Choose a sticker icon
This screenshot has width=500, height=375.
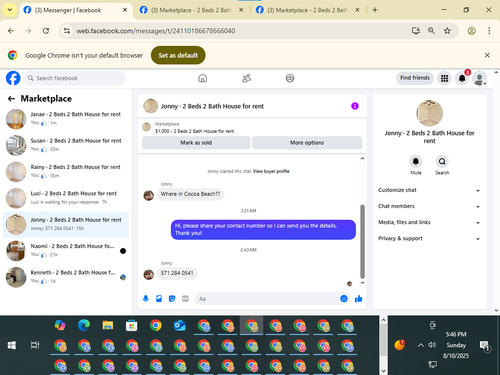pos(172,299)
